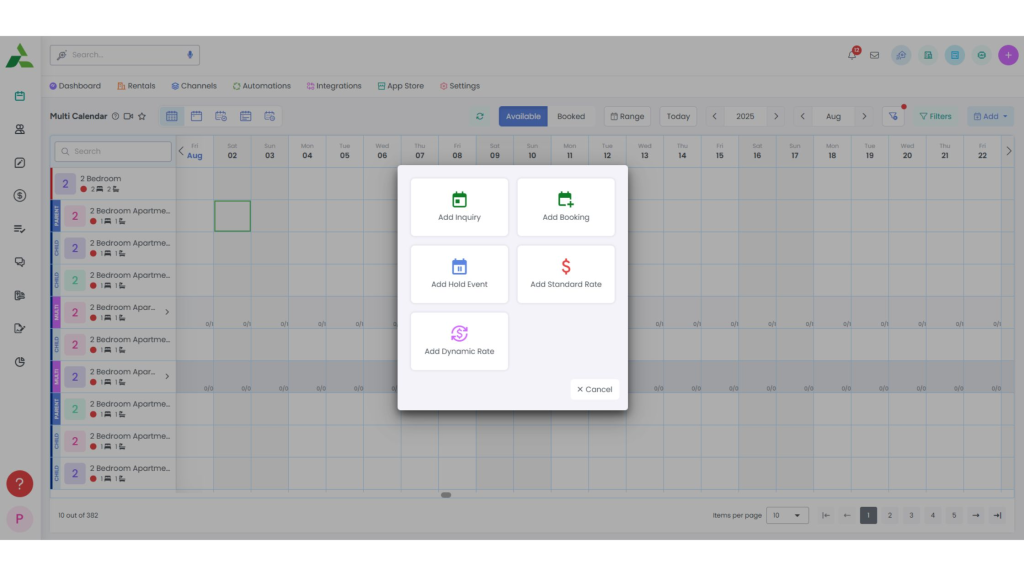Open the dollar sign icon in sidebar
Screen dimensions: 1024x576
20,195
